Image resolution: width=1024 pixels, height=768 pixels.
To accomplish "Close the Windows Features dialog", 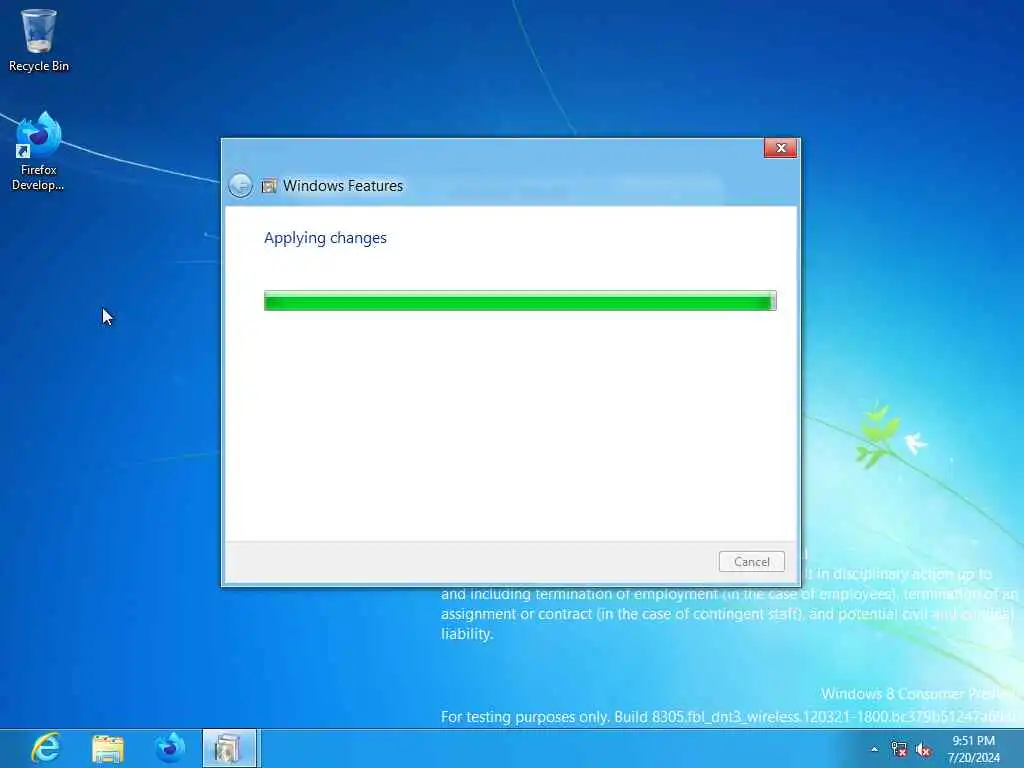I will point(780,148).
